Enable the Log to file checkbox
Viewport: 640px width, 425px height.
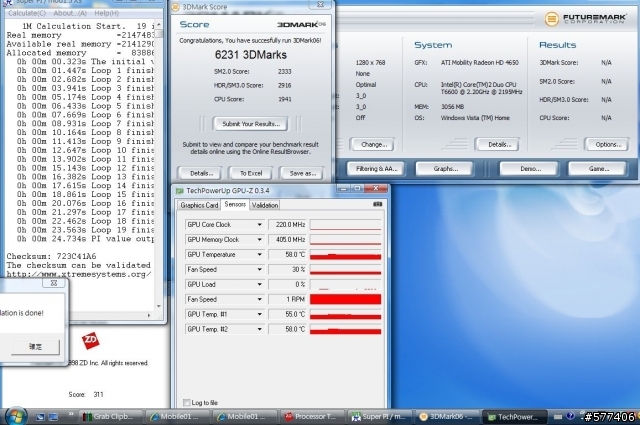point(187,403)
